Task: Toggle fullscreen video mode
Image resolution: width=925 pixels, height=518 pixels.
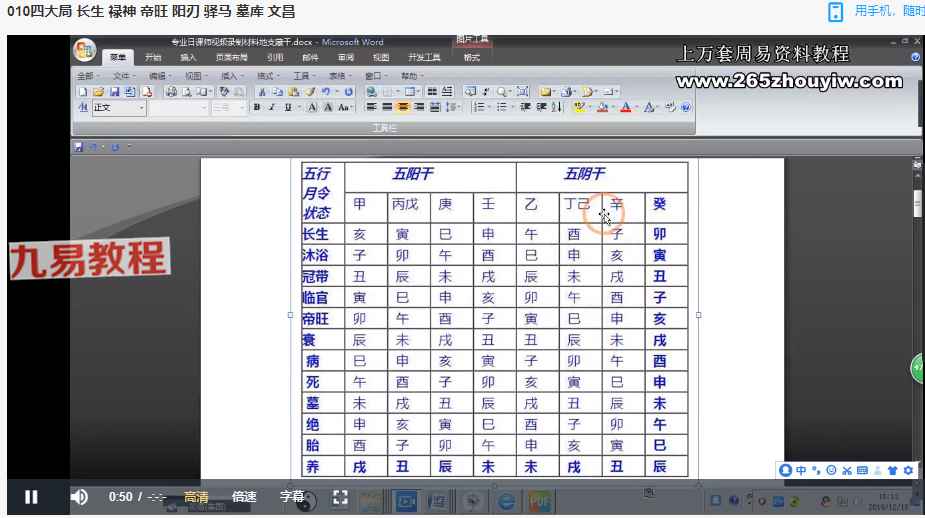Action: point(340,497)
